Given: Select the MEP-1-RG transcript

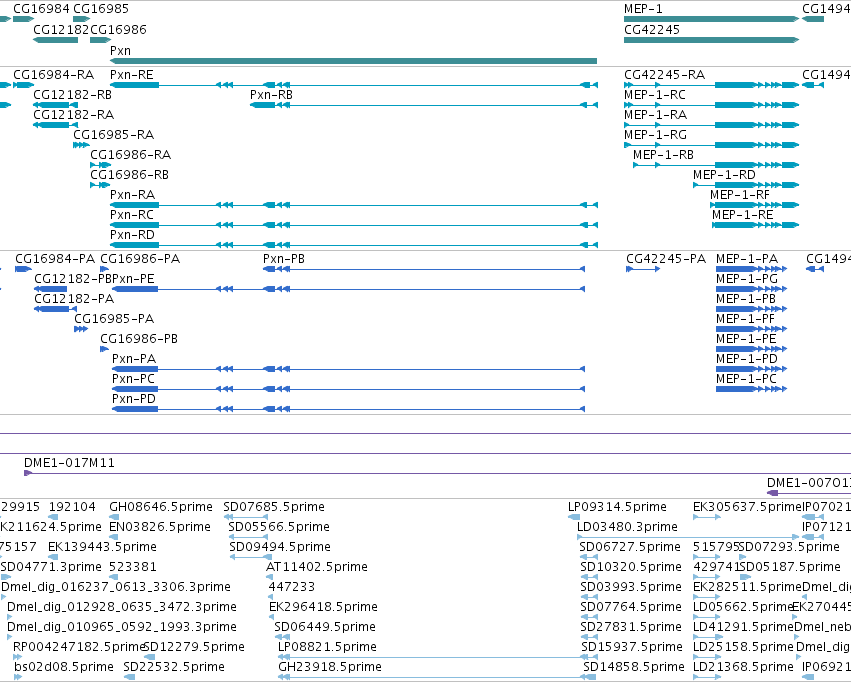Looking at the screenshot, I should [x=712, y=145].
